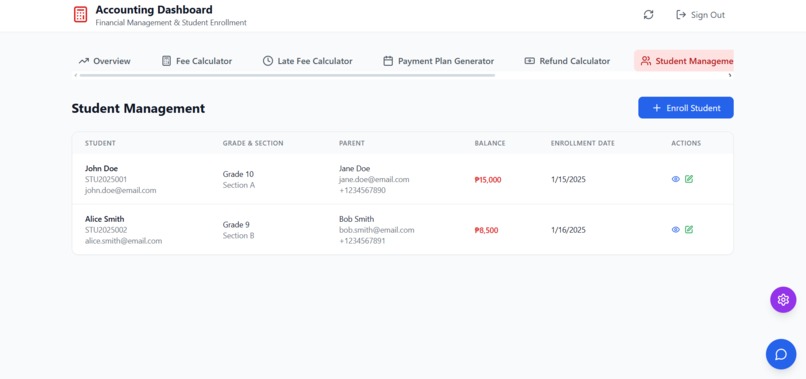
Task: Edit John Doe's record with the pencil icon
Action: [689, 179]
